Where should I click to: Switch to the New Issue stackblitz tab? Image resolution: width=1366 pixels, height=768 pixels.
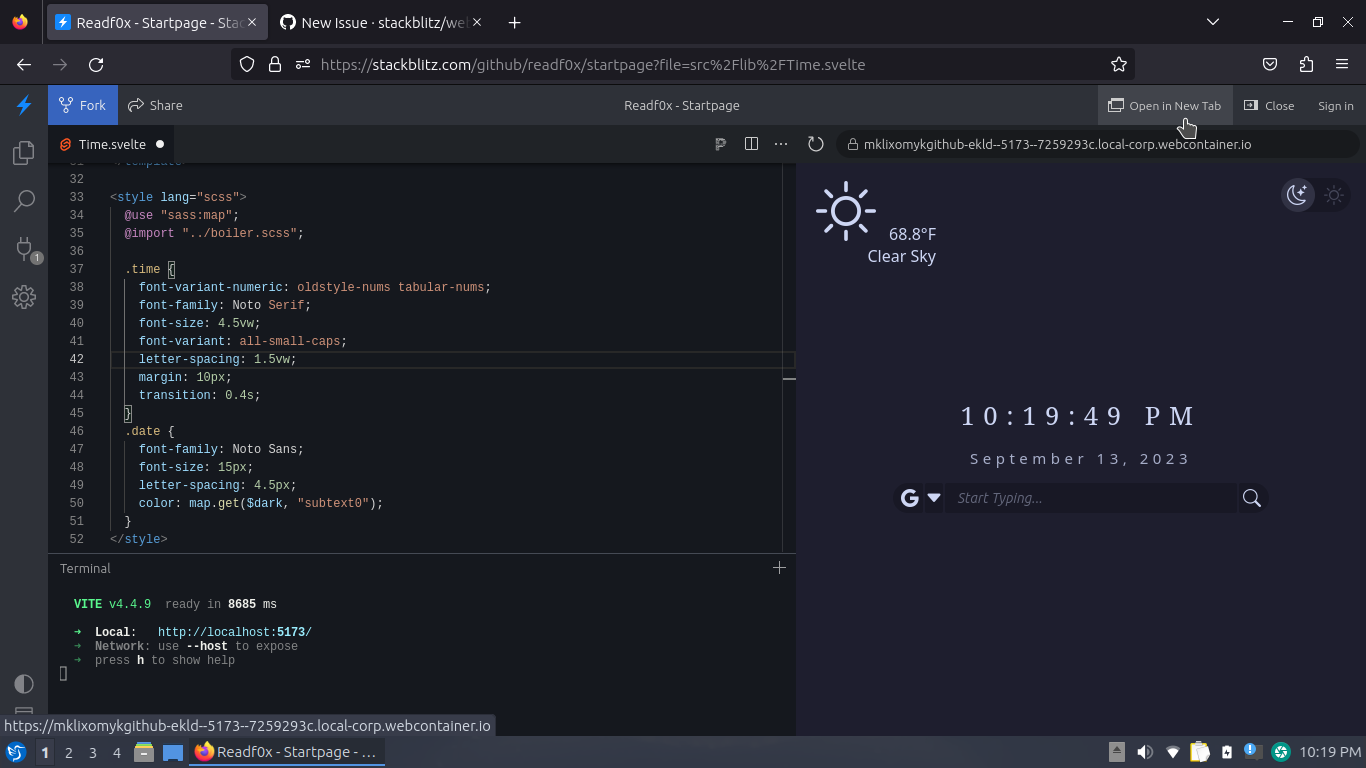[x=370, y=22]
